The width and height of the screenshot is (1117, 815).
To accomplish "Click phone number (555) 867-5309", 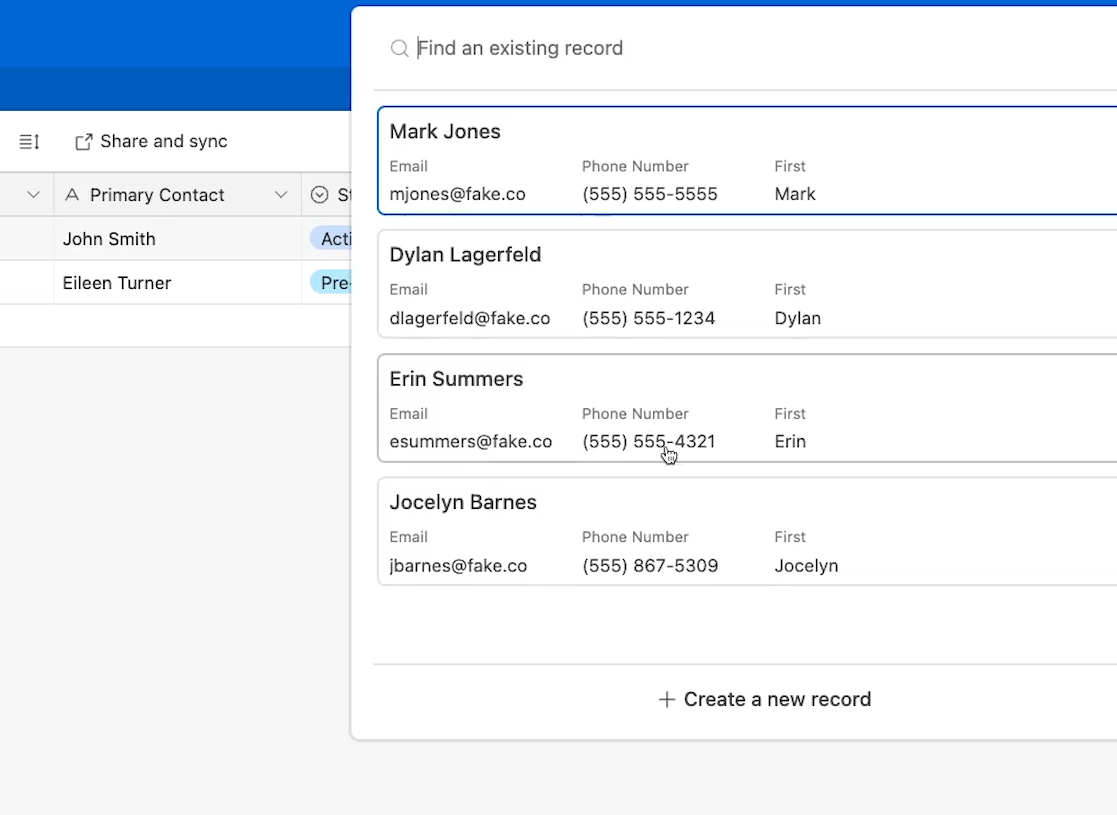I will coord(650,566).
